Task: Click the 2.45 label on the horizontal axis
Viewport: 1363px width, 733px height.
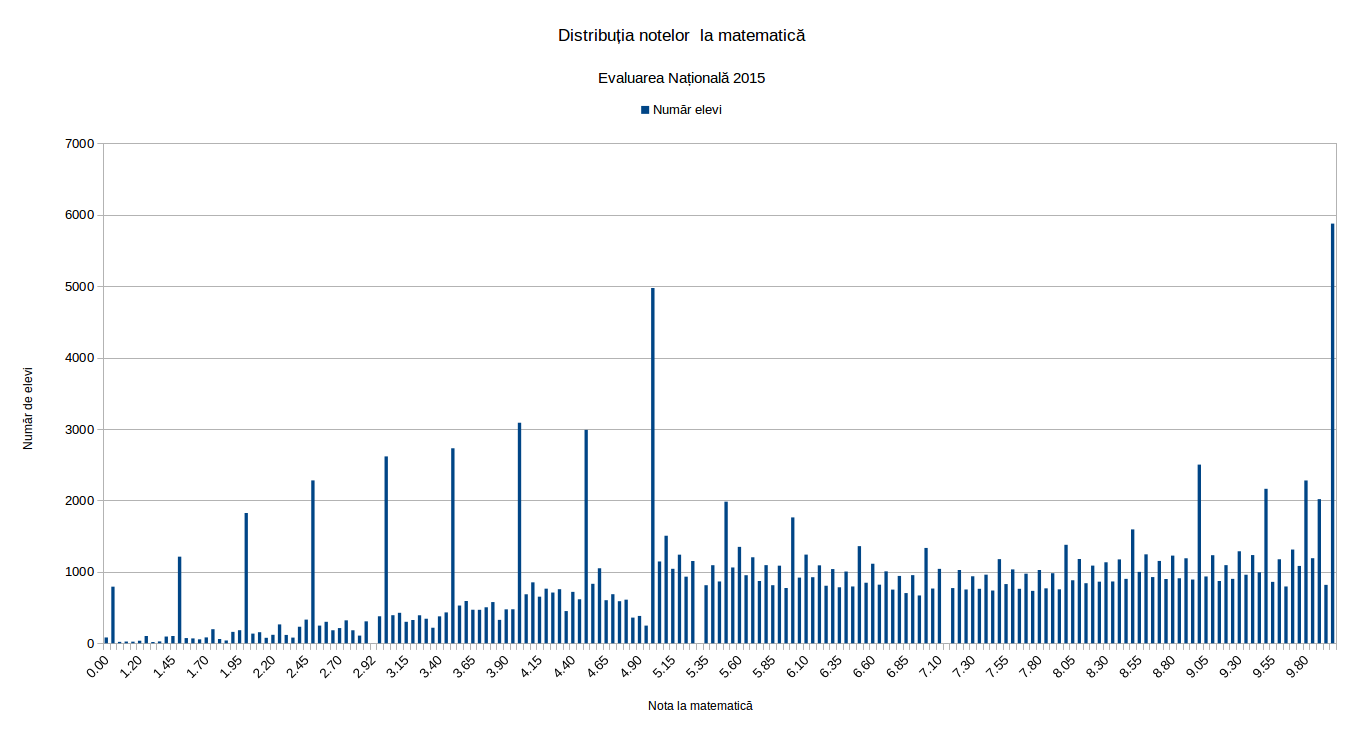Action: pos(298,667)
